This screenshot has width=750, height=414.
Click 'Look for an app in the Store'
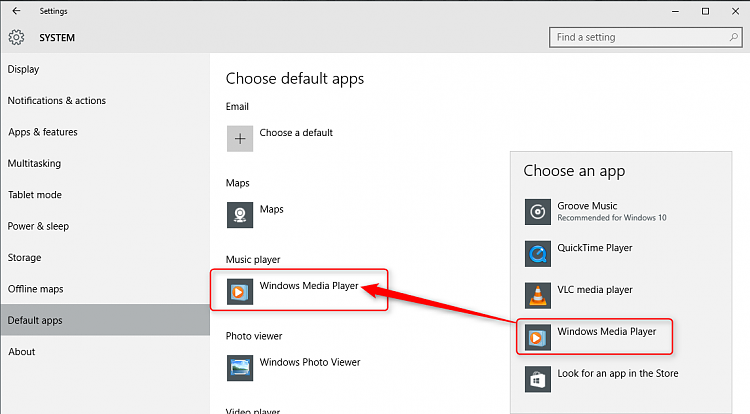pyautogui.click(x=618, y=373)
